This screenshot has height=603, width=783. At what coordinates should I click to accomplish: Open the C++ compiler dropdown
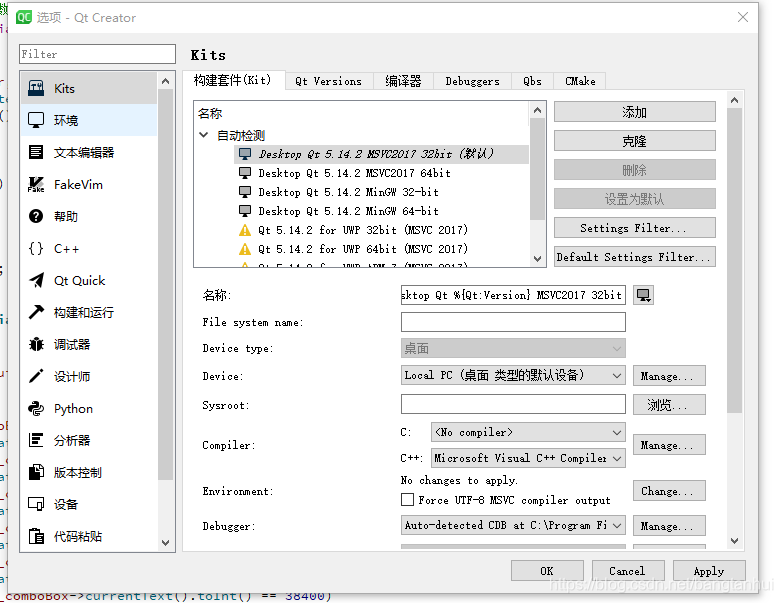(x=528, y=458)
